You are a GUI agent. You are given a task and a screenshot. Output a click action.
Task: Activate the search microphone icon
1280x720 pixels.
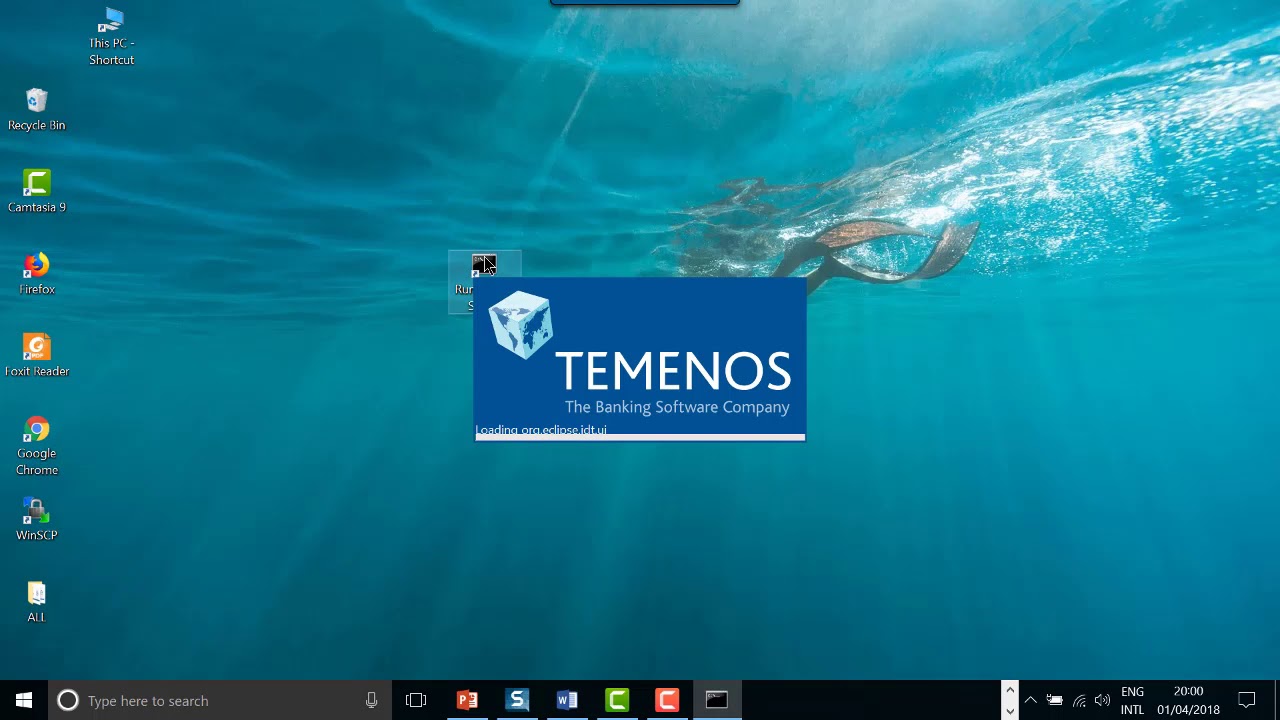coord(371,700)
